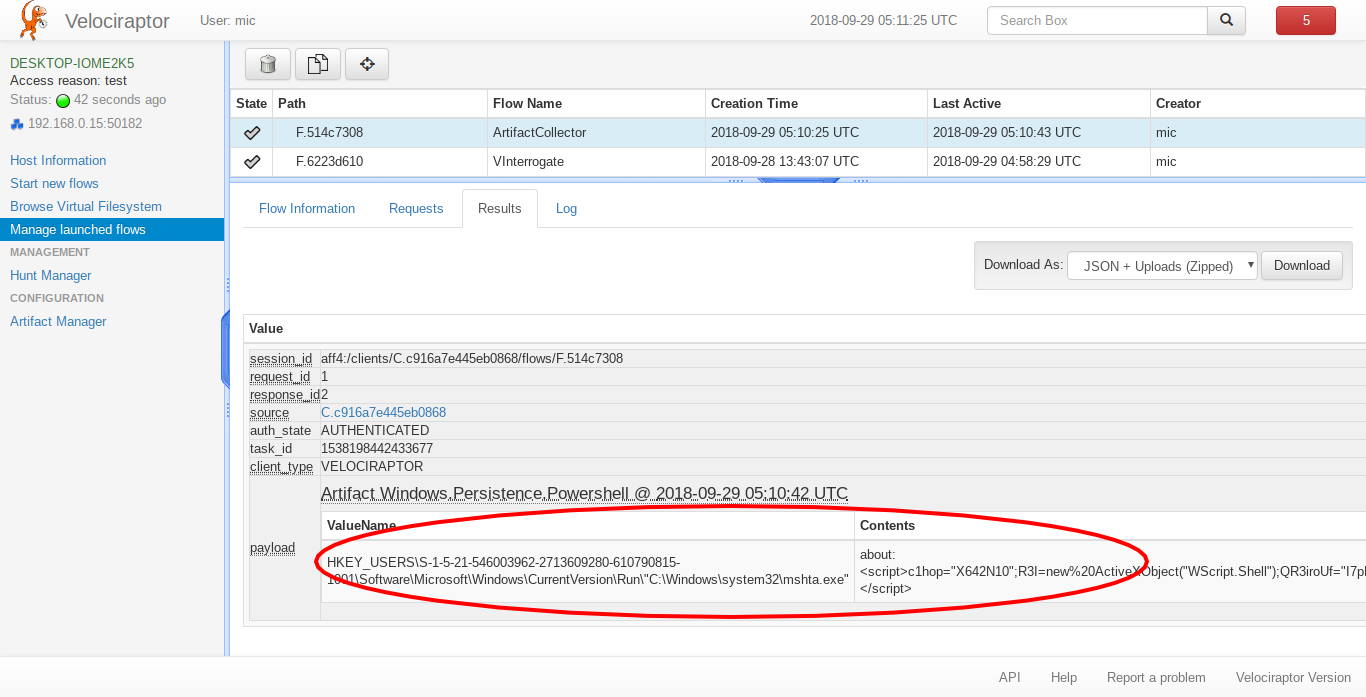The width and height of the screenshot is (1366, 697).
Task: Click the source client link C.c916a7e445eb0868
Action: [383, 412]
